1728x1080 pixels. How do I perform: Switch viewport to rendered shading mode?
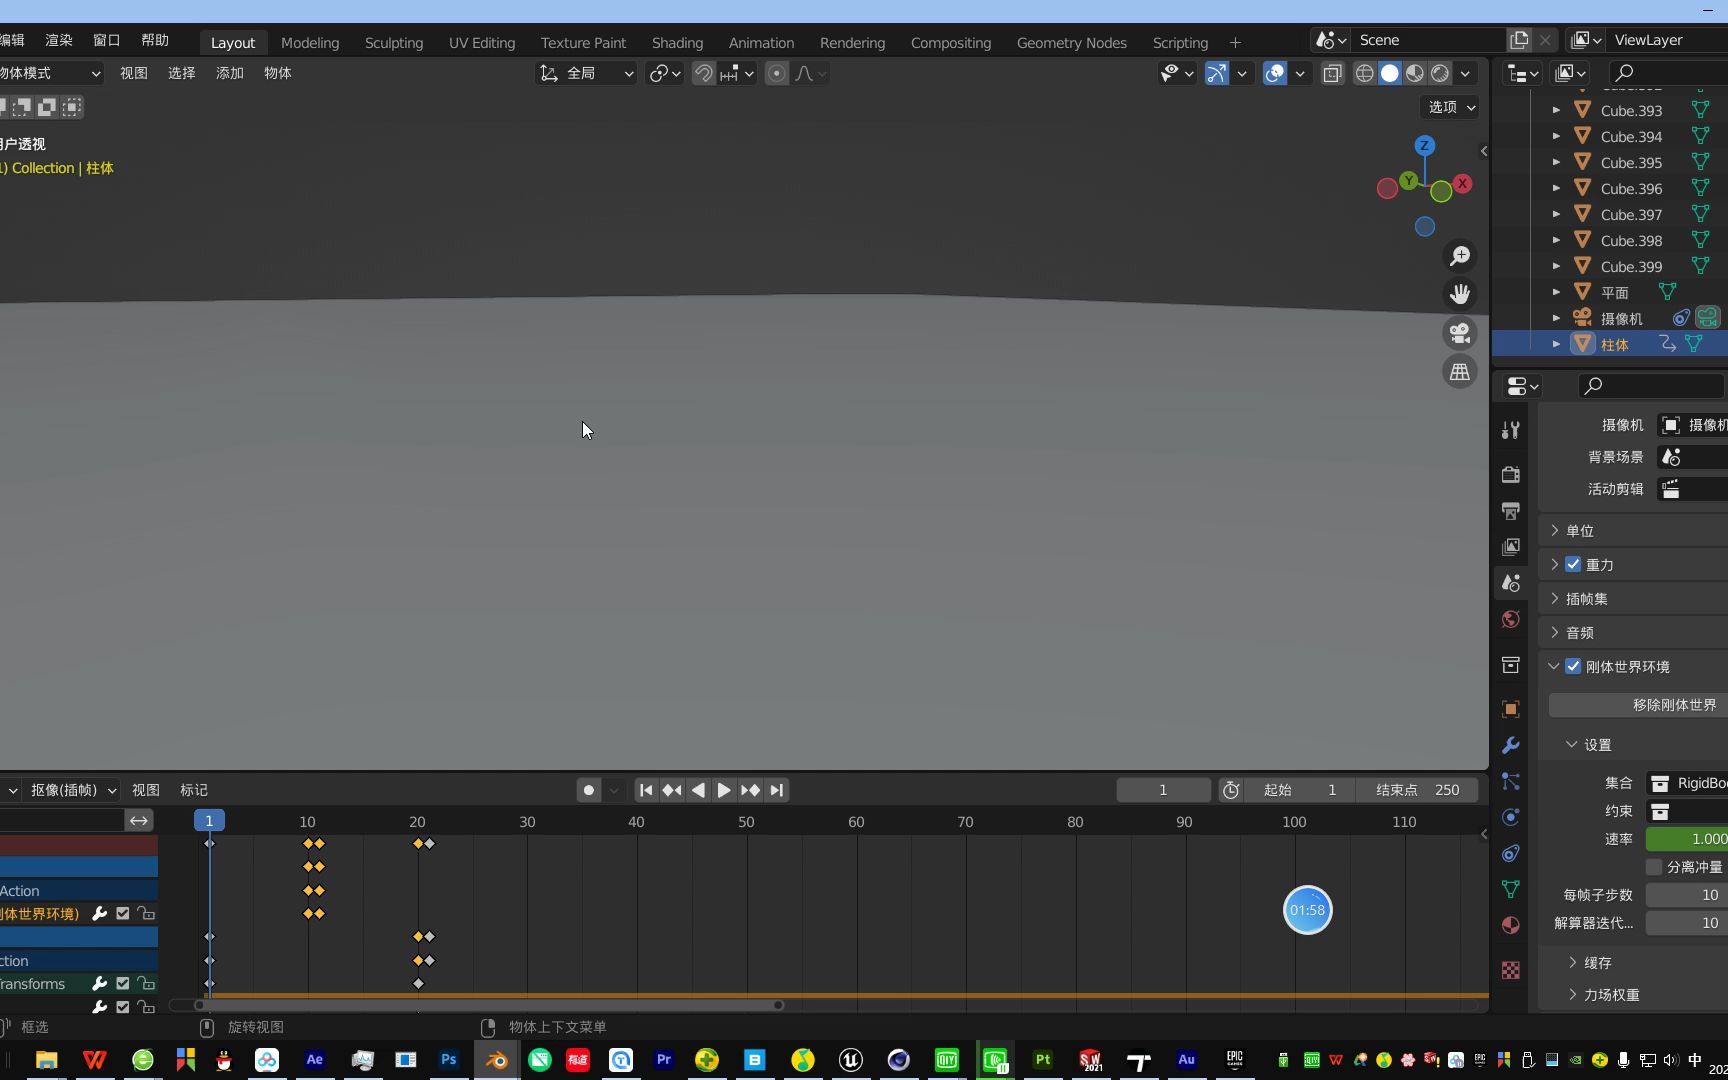pos(1440,73)
